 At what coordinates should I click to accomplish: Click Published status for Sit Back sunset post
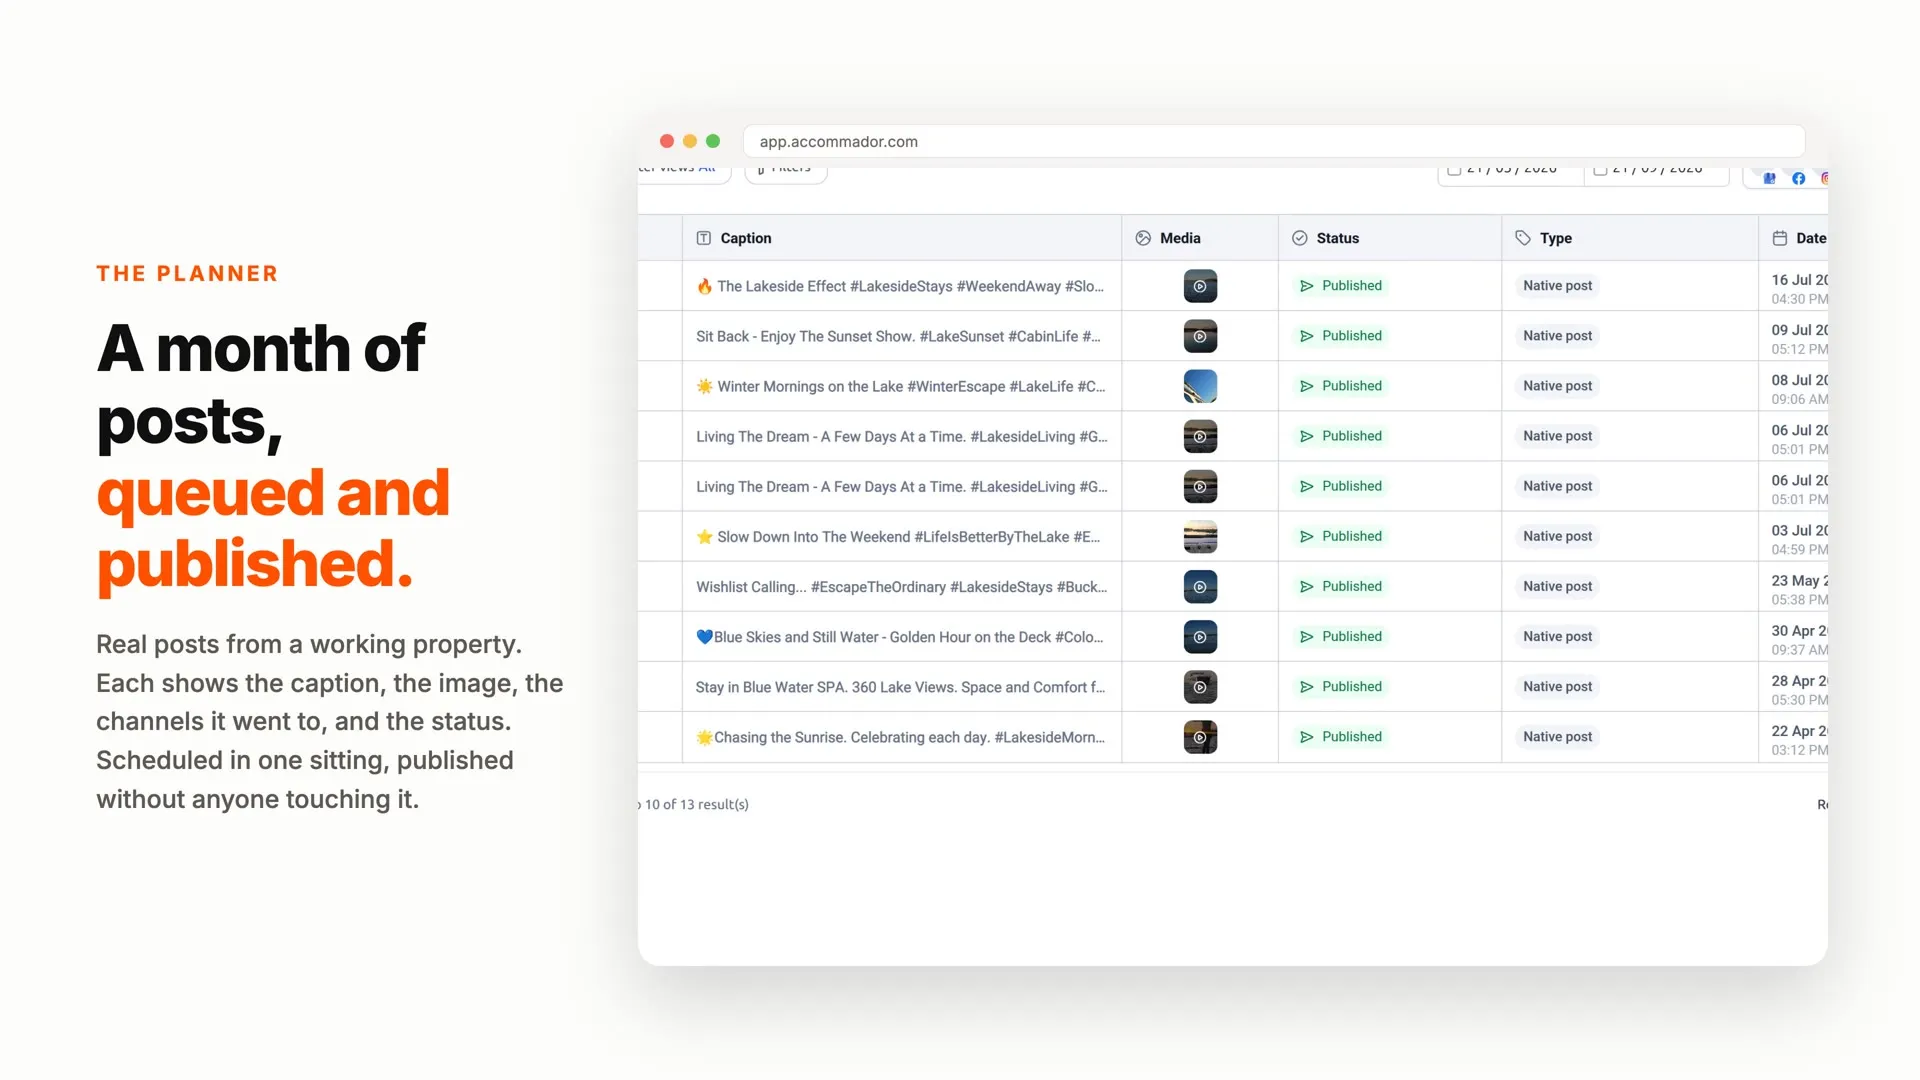click(x=1340, y=336)
